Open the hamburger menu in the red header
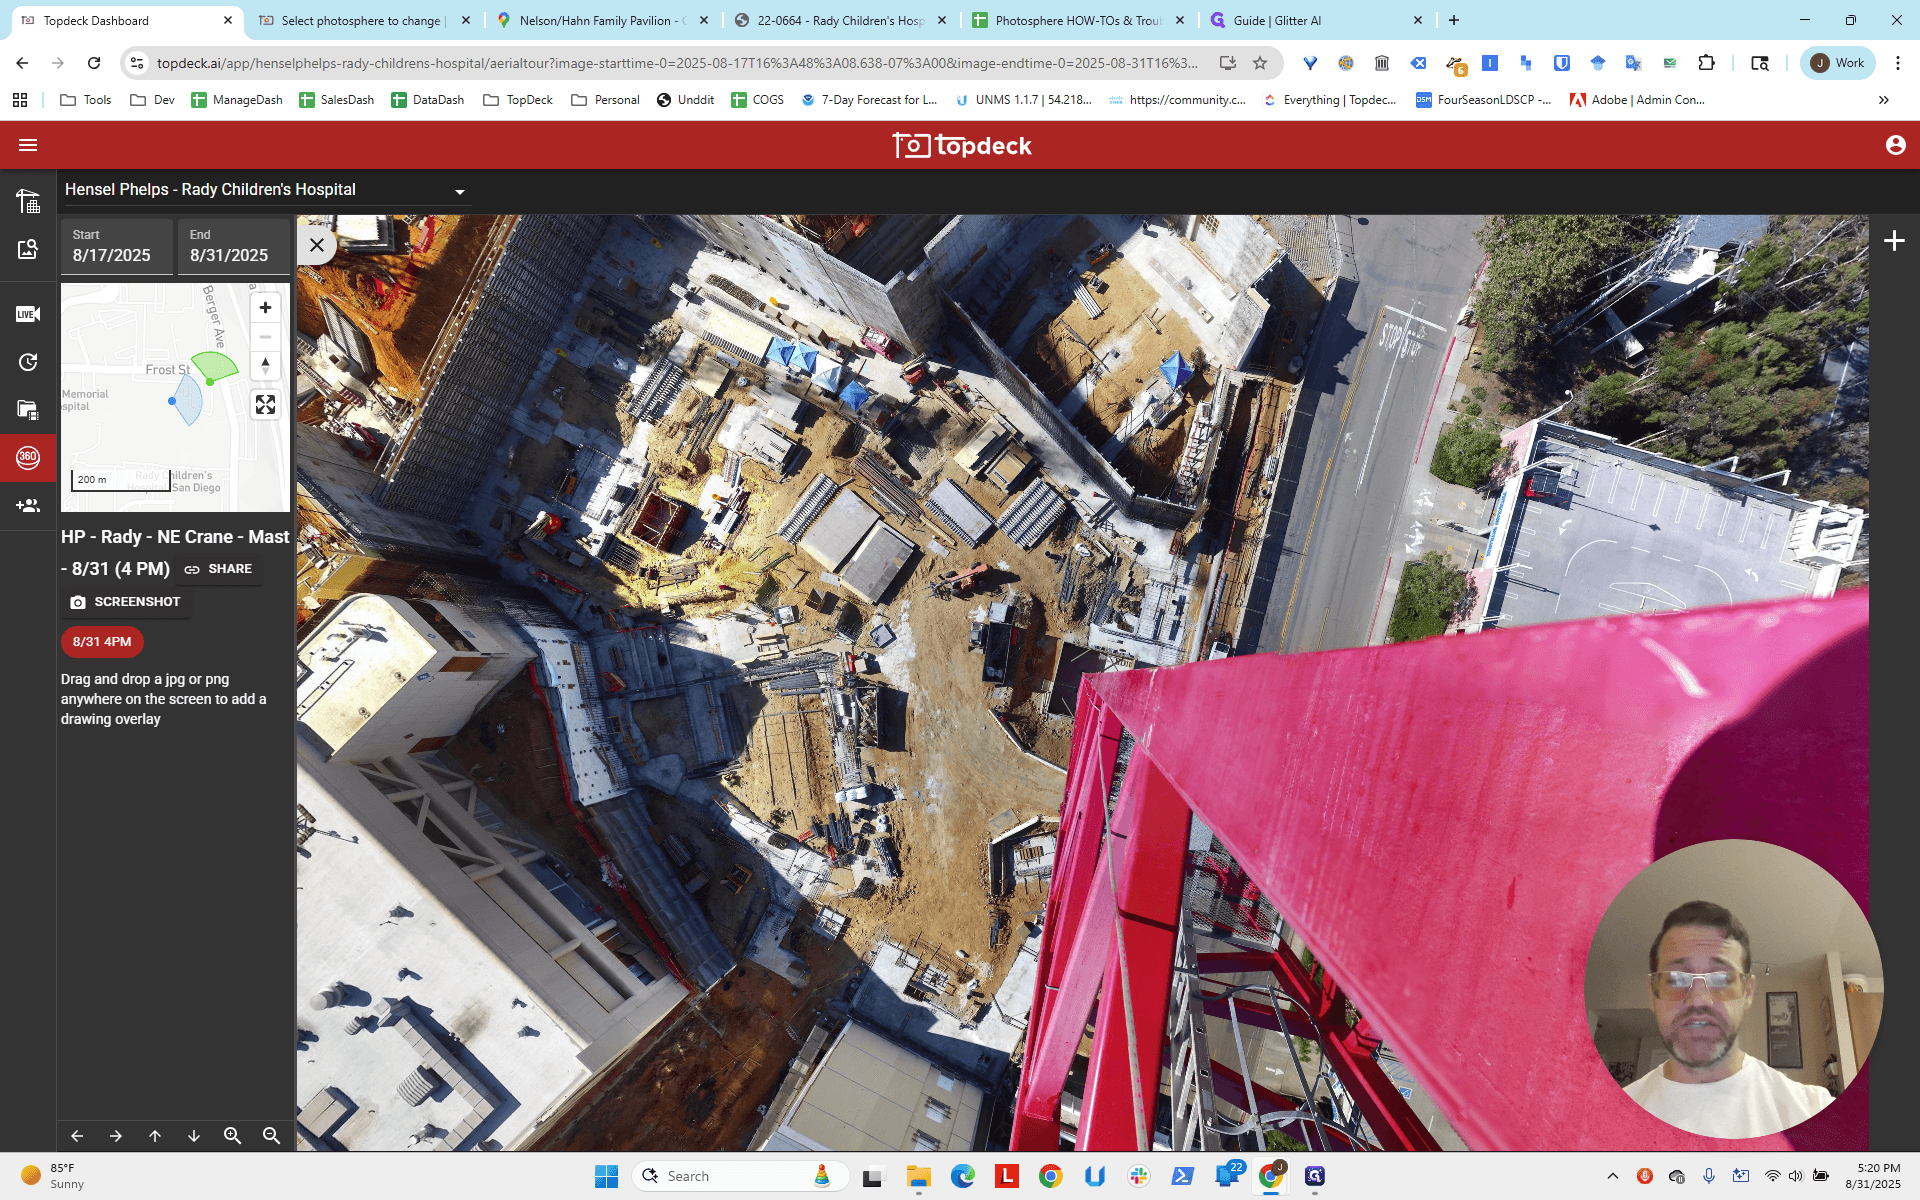This screenshot has width=1920, height=1200. (28, 145)
